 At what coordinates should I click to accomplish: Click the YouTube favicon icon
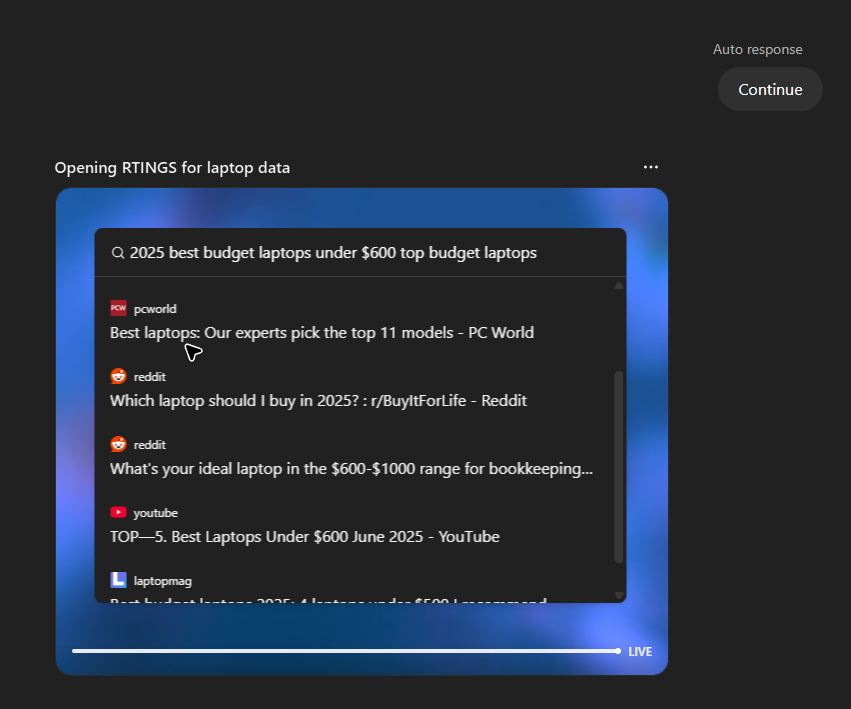point(118,512)
